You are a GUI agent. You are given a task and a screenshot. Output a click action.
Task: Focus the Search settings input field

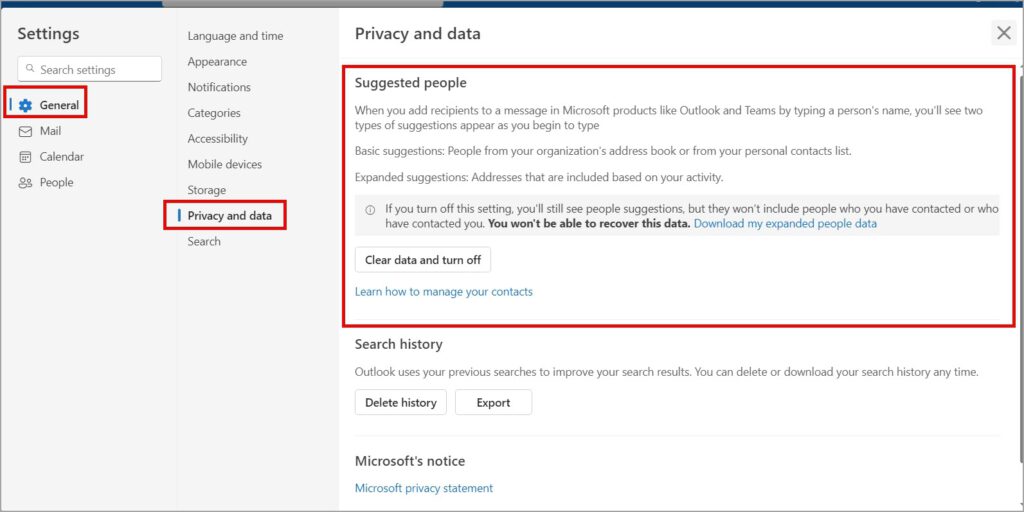(x=89, y=69)
